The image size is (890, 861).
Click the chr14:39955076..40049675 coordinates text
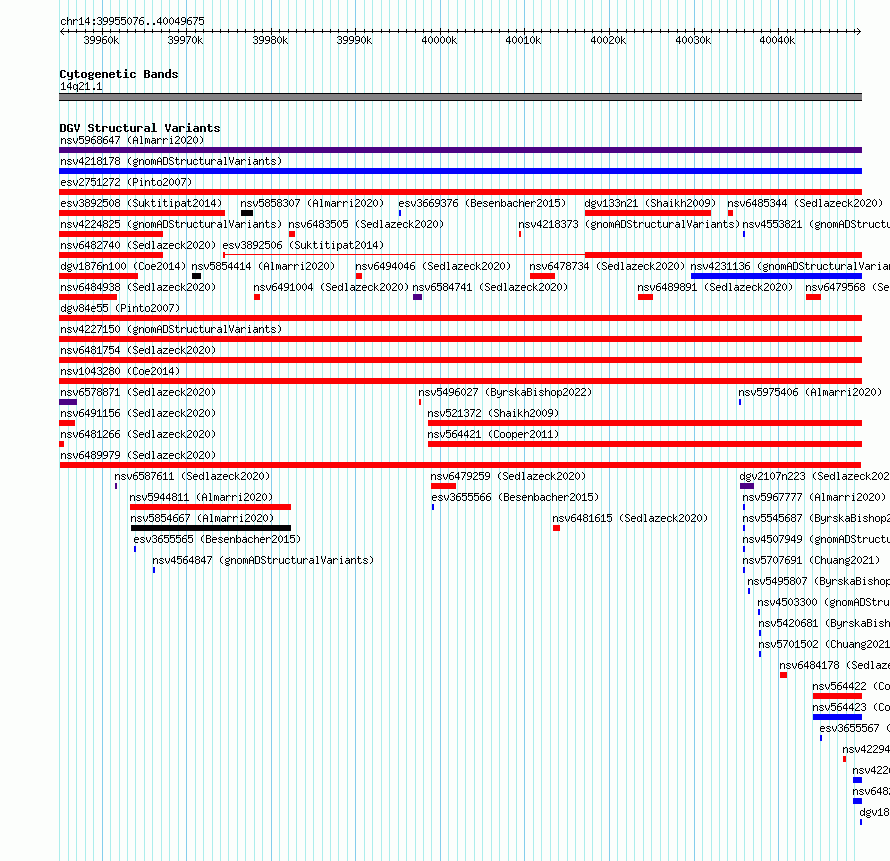click(132, 21)
